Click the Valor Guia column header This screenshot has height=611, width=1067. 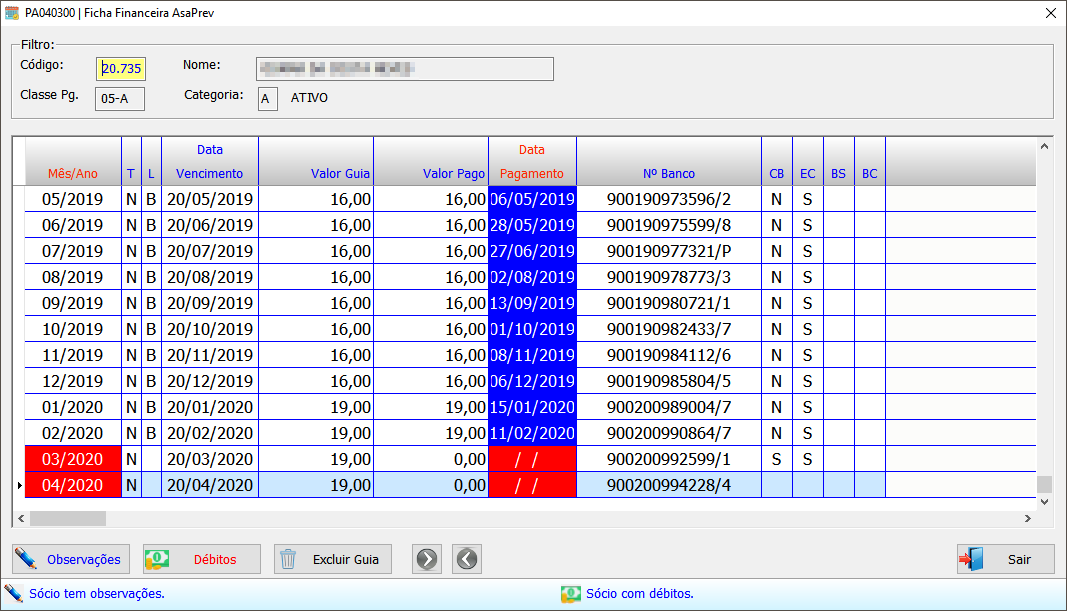point(316,173)
